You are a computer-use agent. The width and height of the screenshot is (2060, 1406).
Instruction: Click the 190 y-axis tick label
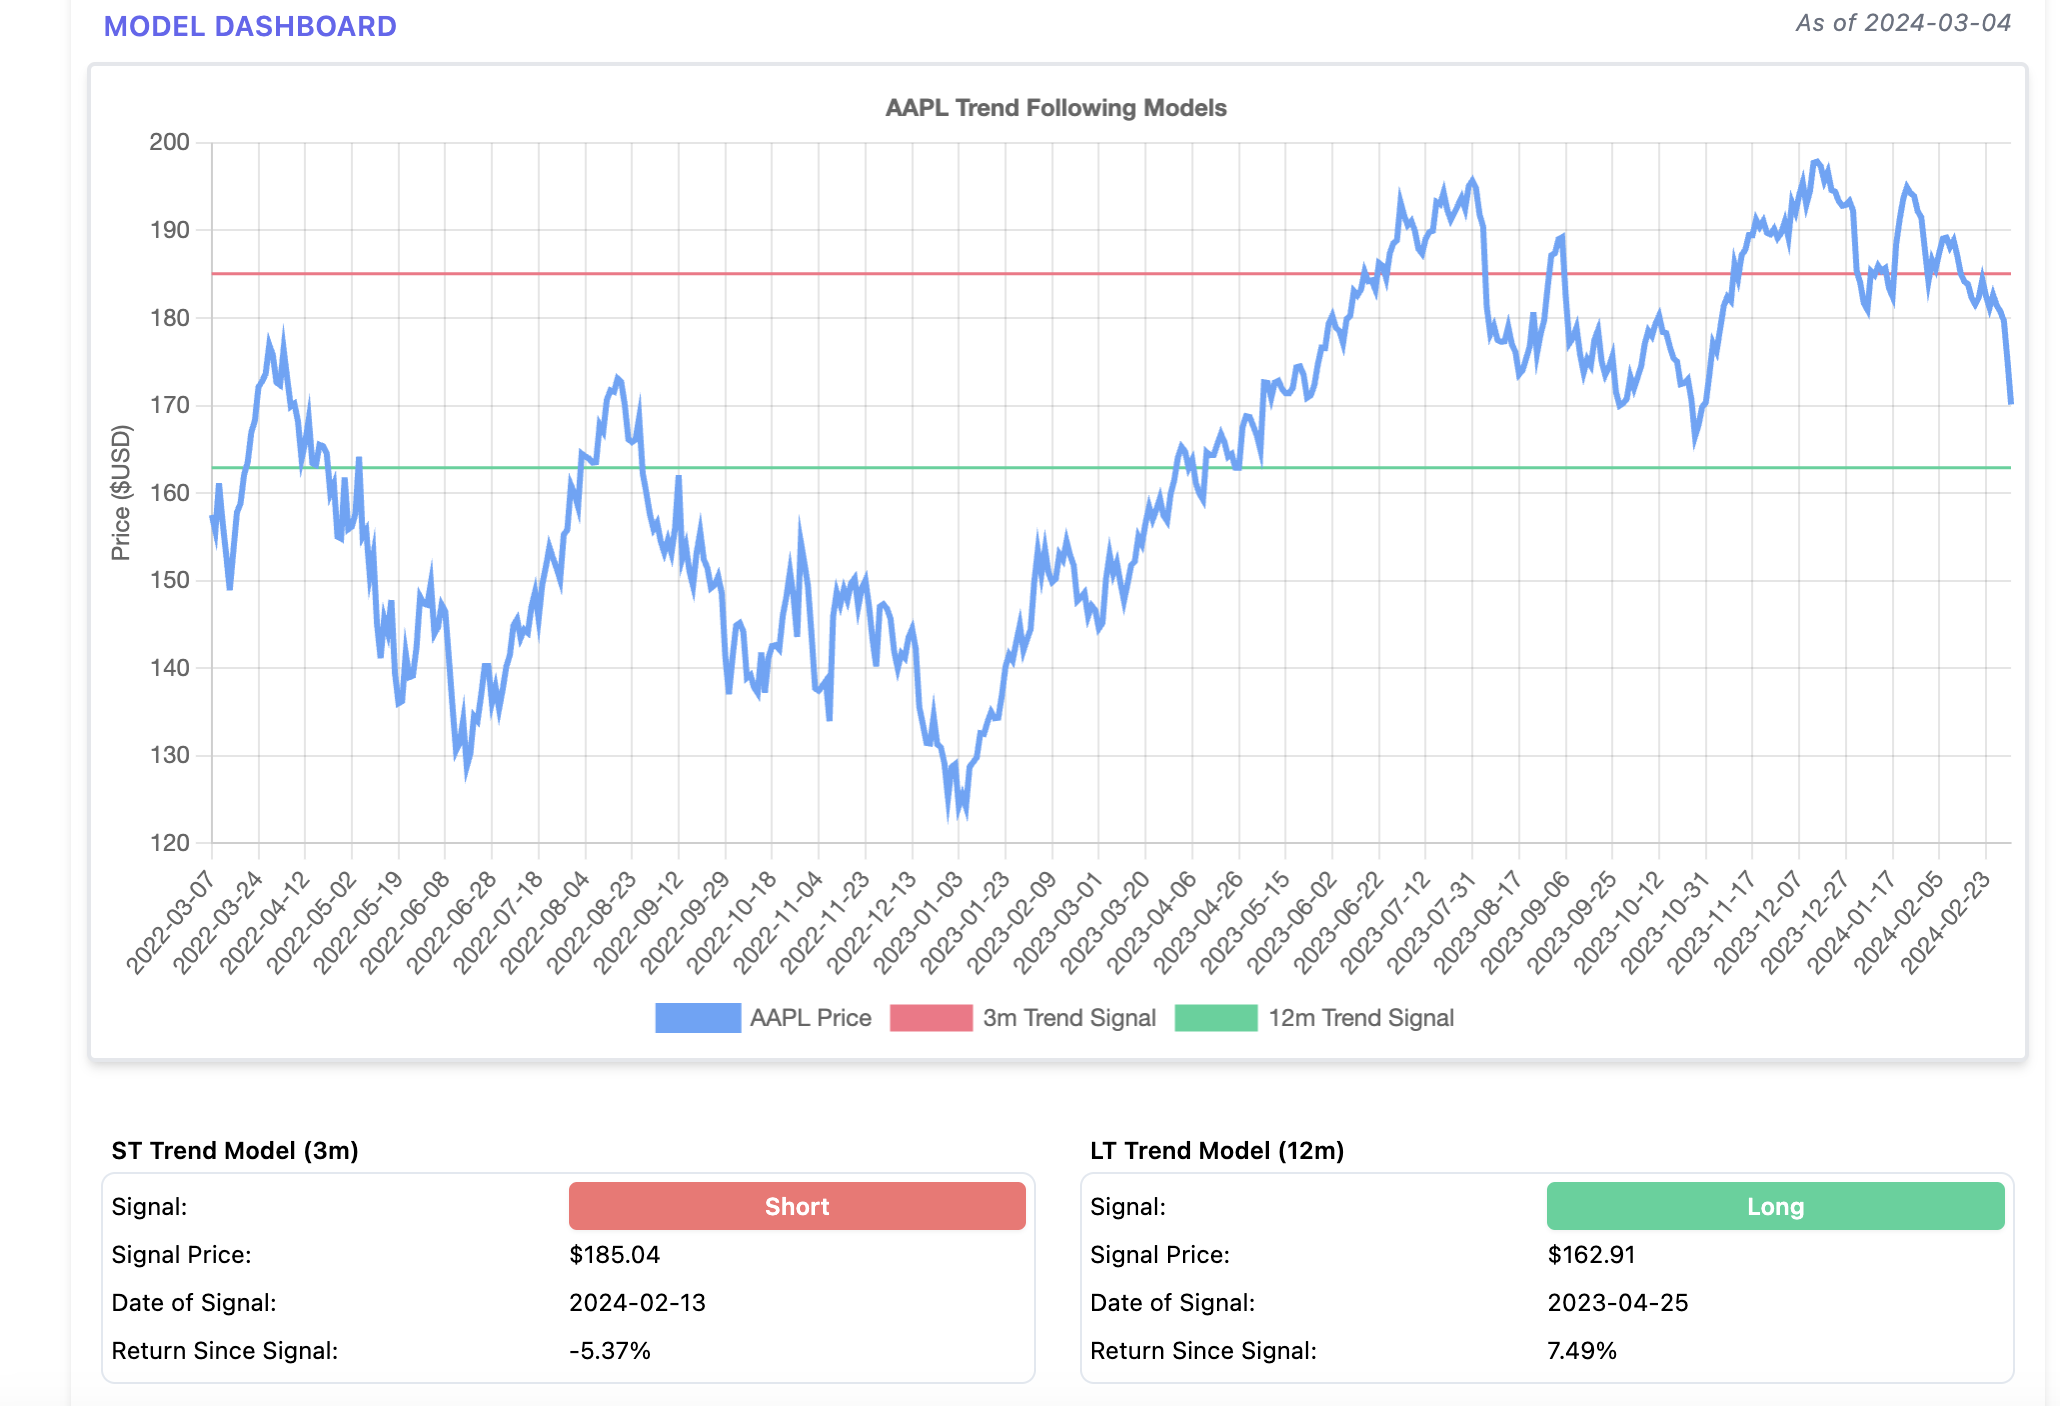coord(170,230)
